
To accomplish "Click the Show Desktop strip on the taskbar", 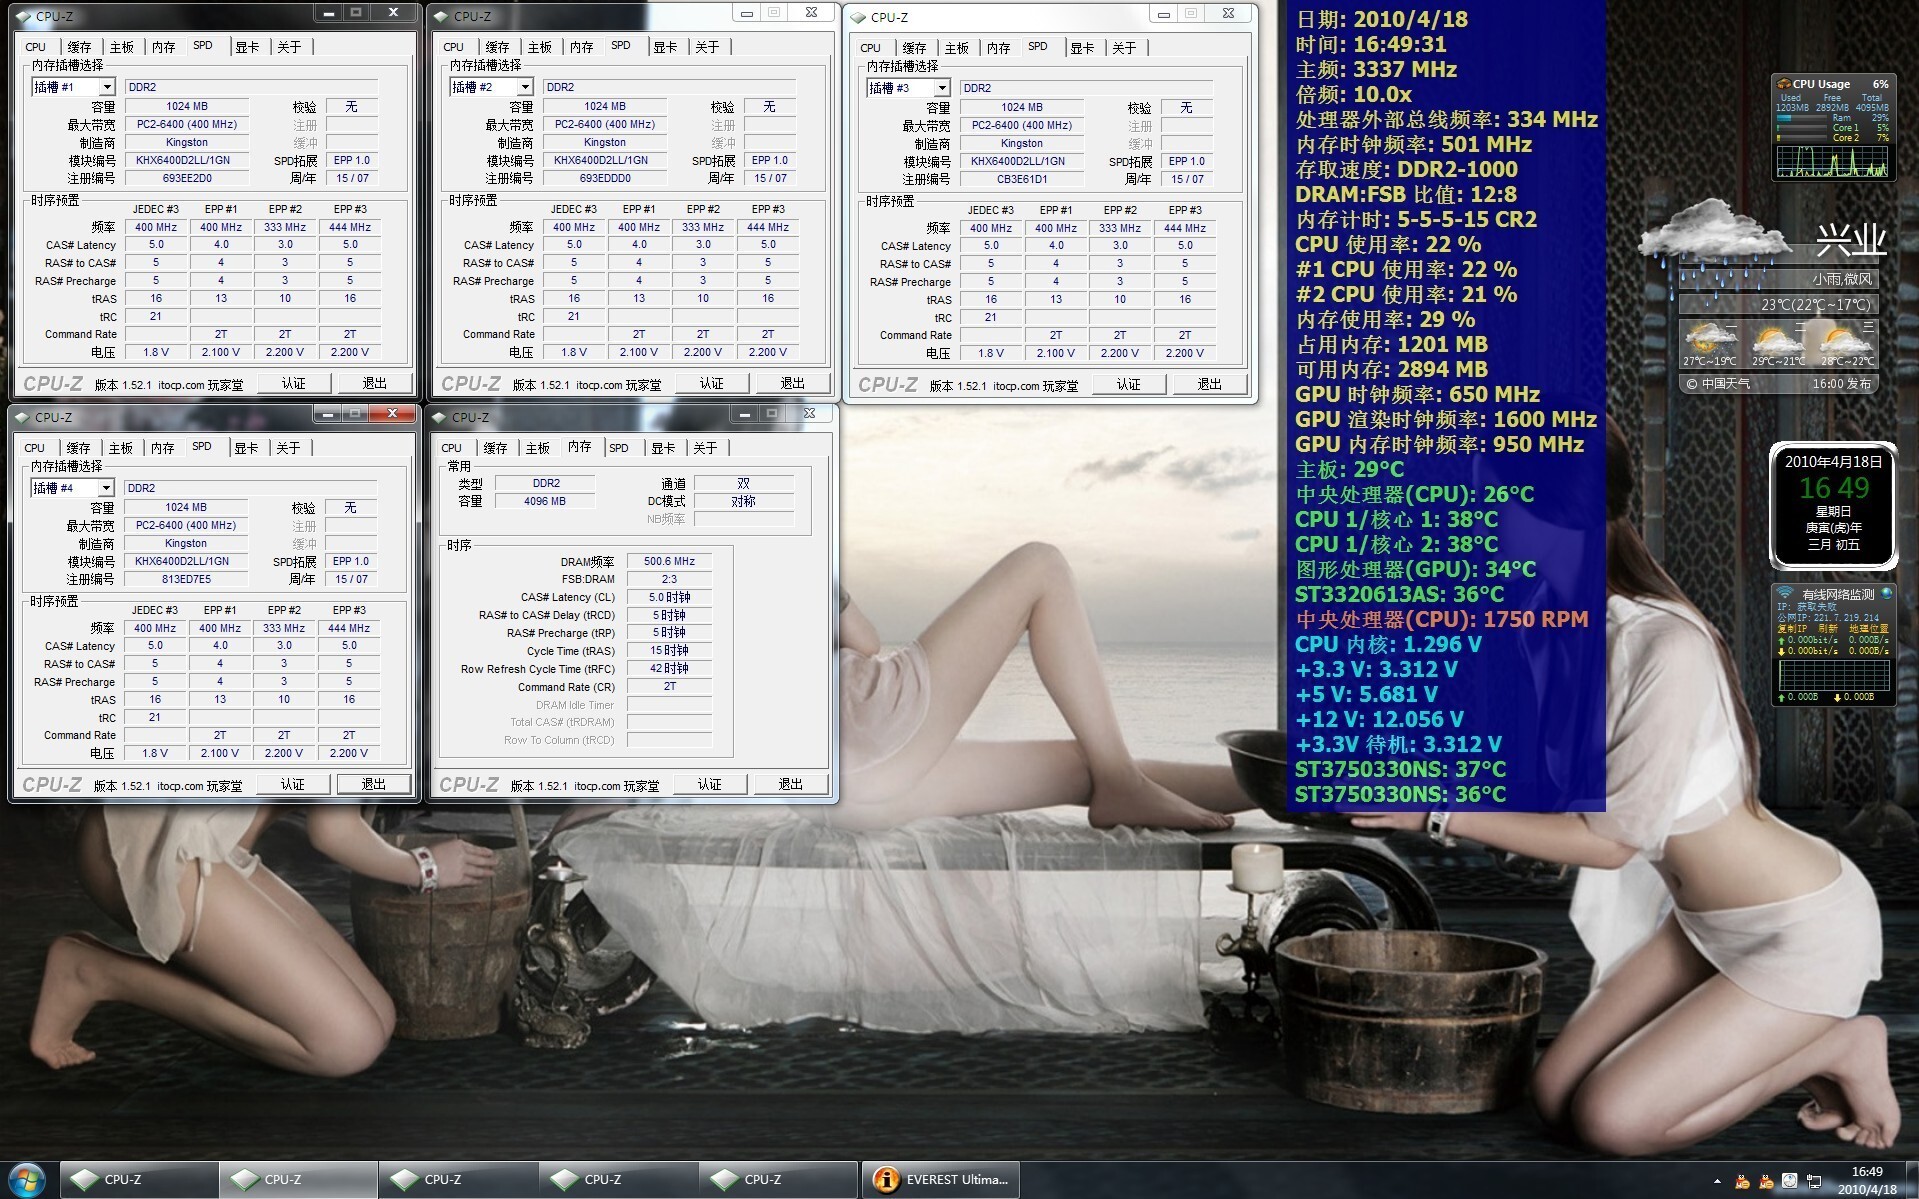I will point(1913,1180).
